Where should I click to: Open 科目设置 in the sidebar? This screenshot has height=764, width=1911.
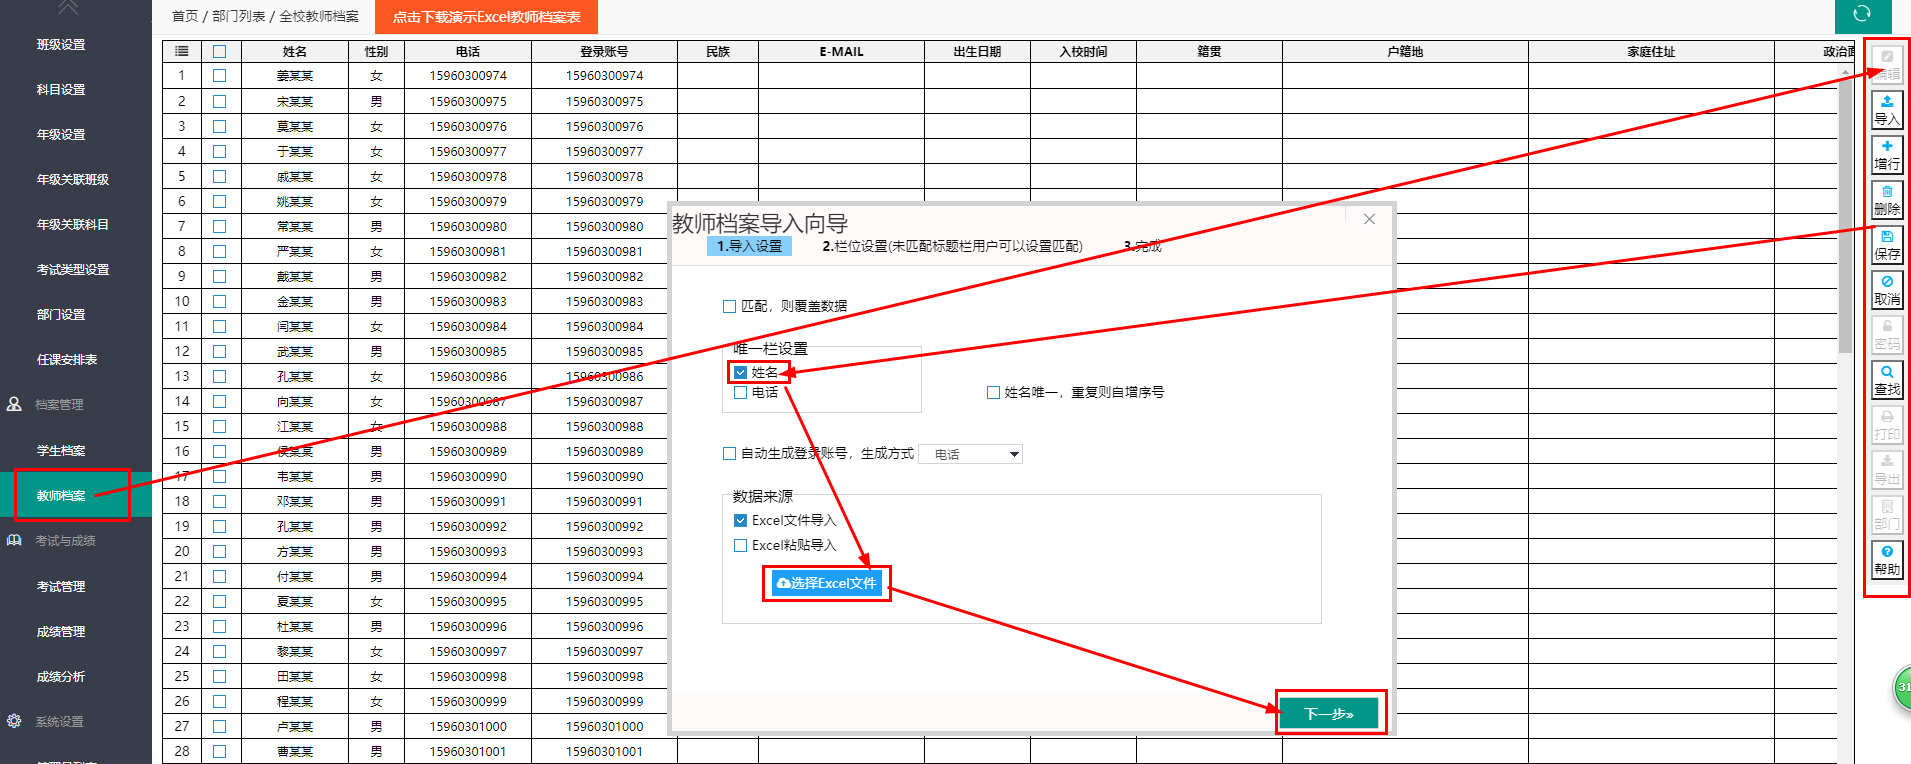click(61, 90)
